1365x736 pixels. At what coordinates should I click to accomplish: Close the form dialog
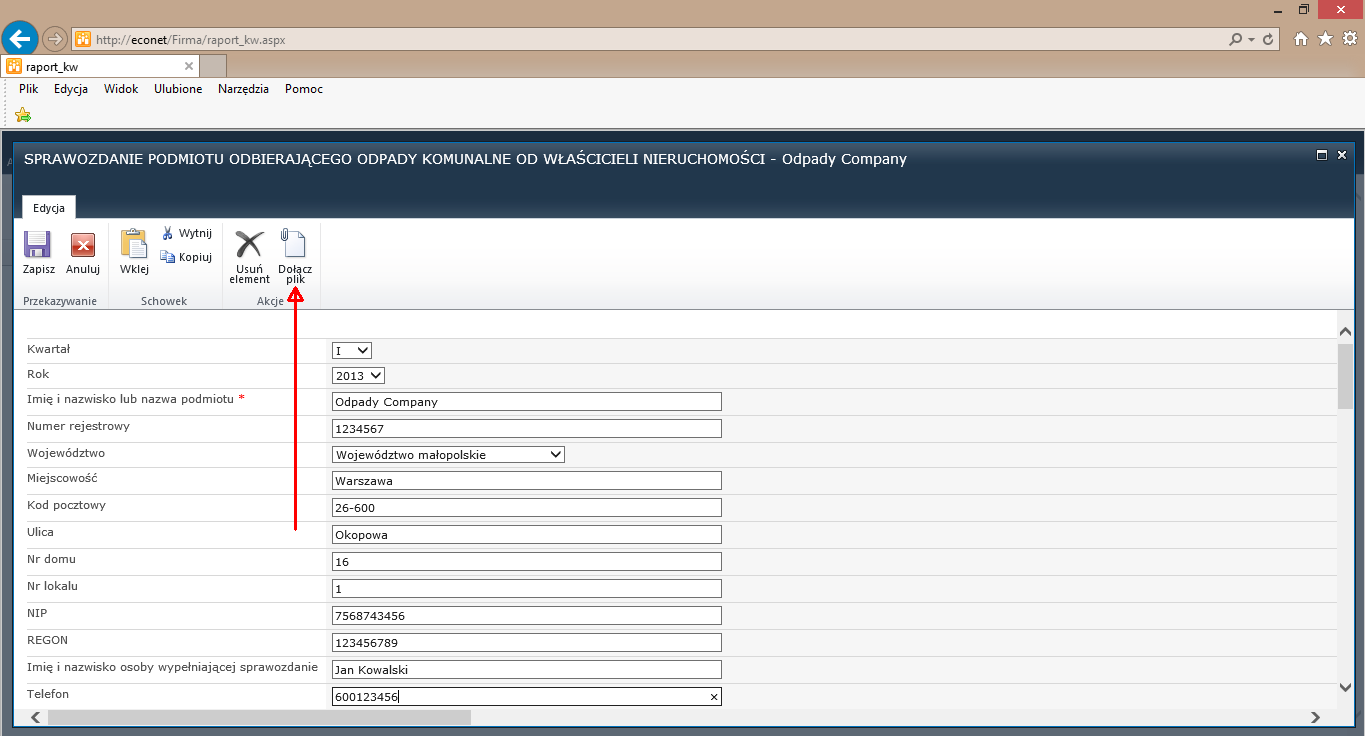click(1342, 155)
